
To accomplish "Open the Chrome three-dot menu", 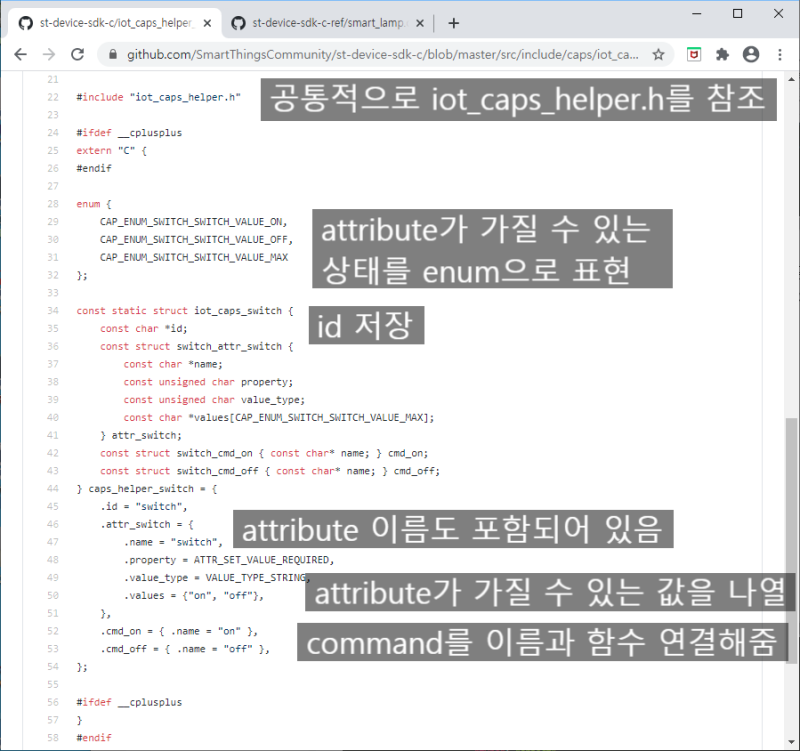I will click(x=780, y=54).
